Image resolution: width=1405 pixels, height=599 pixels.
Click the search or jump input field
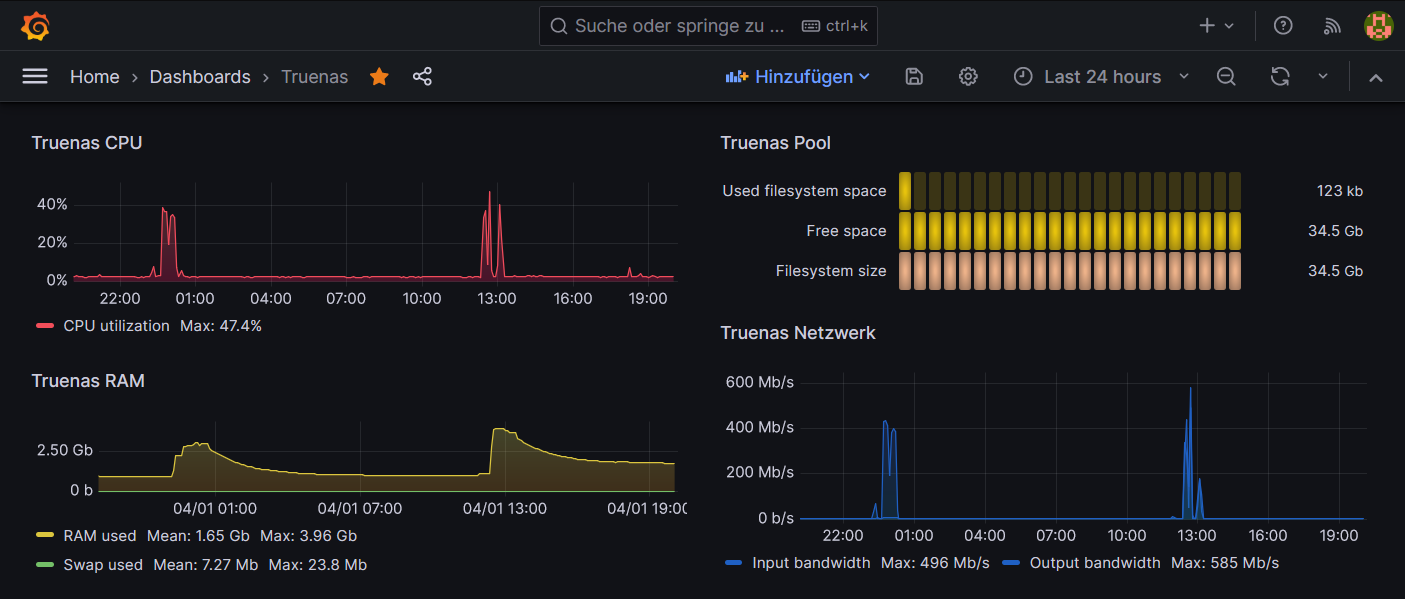(x=708, y=26)
